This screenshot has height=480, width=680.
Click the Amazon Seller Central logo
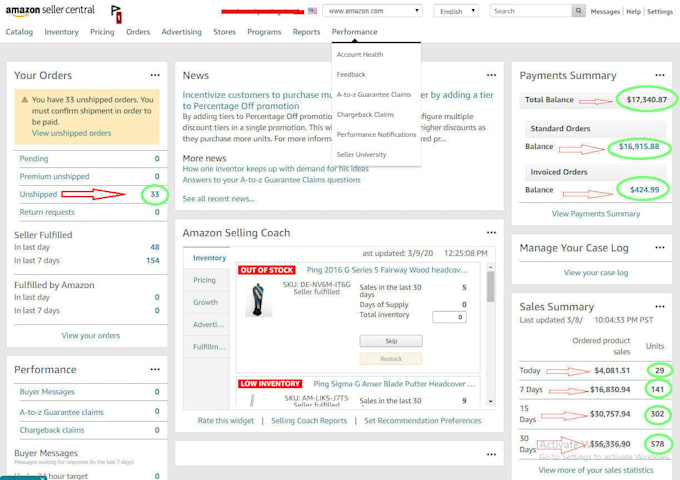pyautogui.click(x=50, y=10)
